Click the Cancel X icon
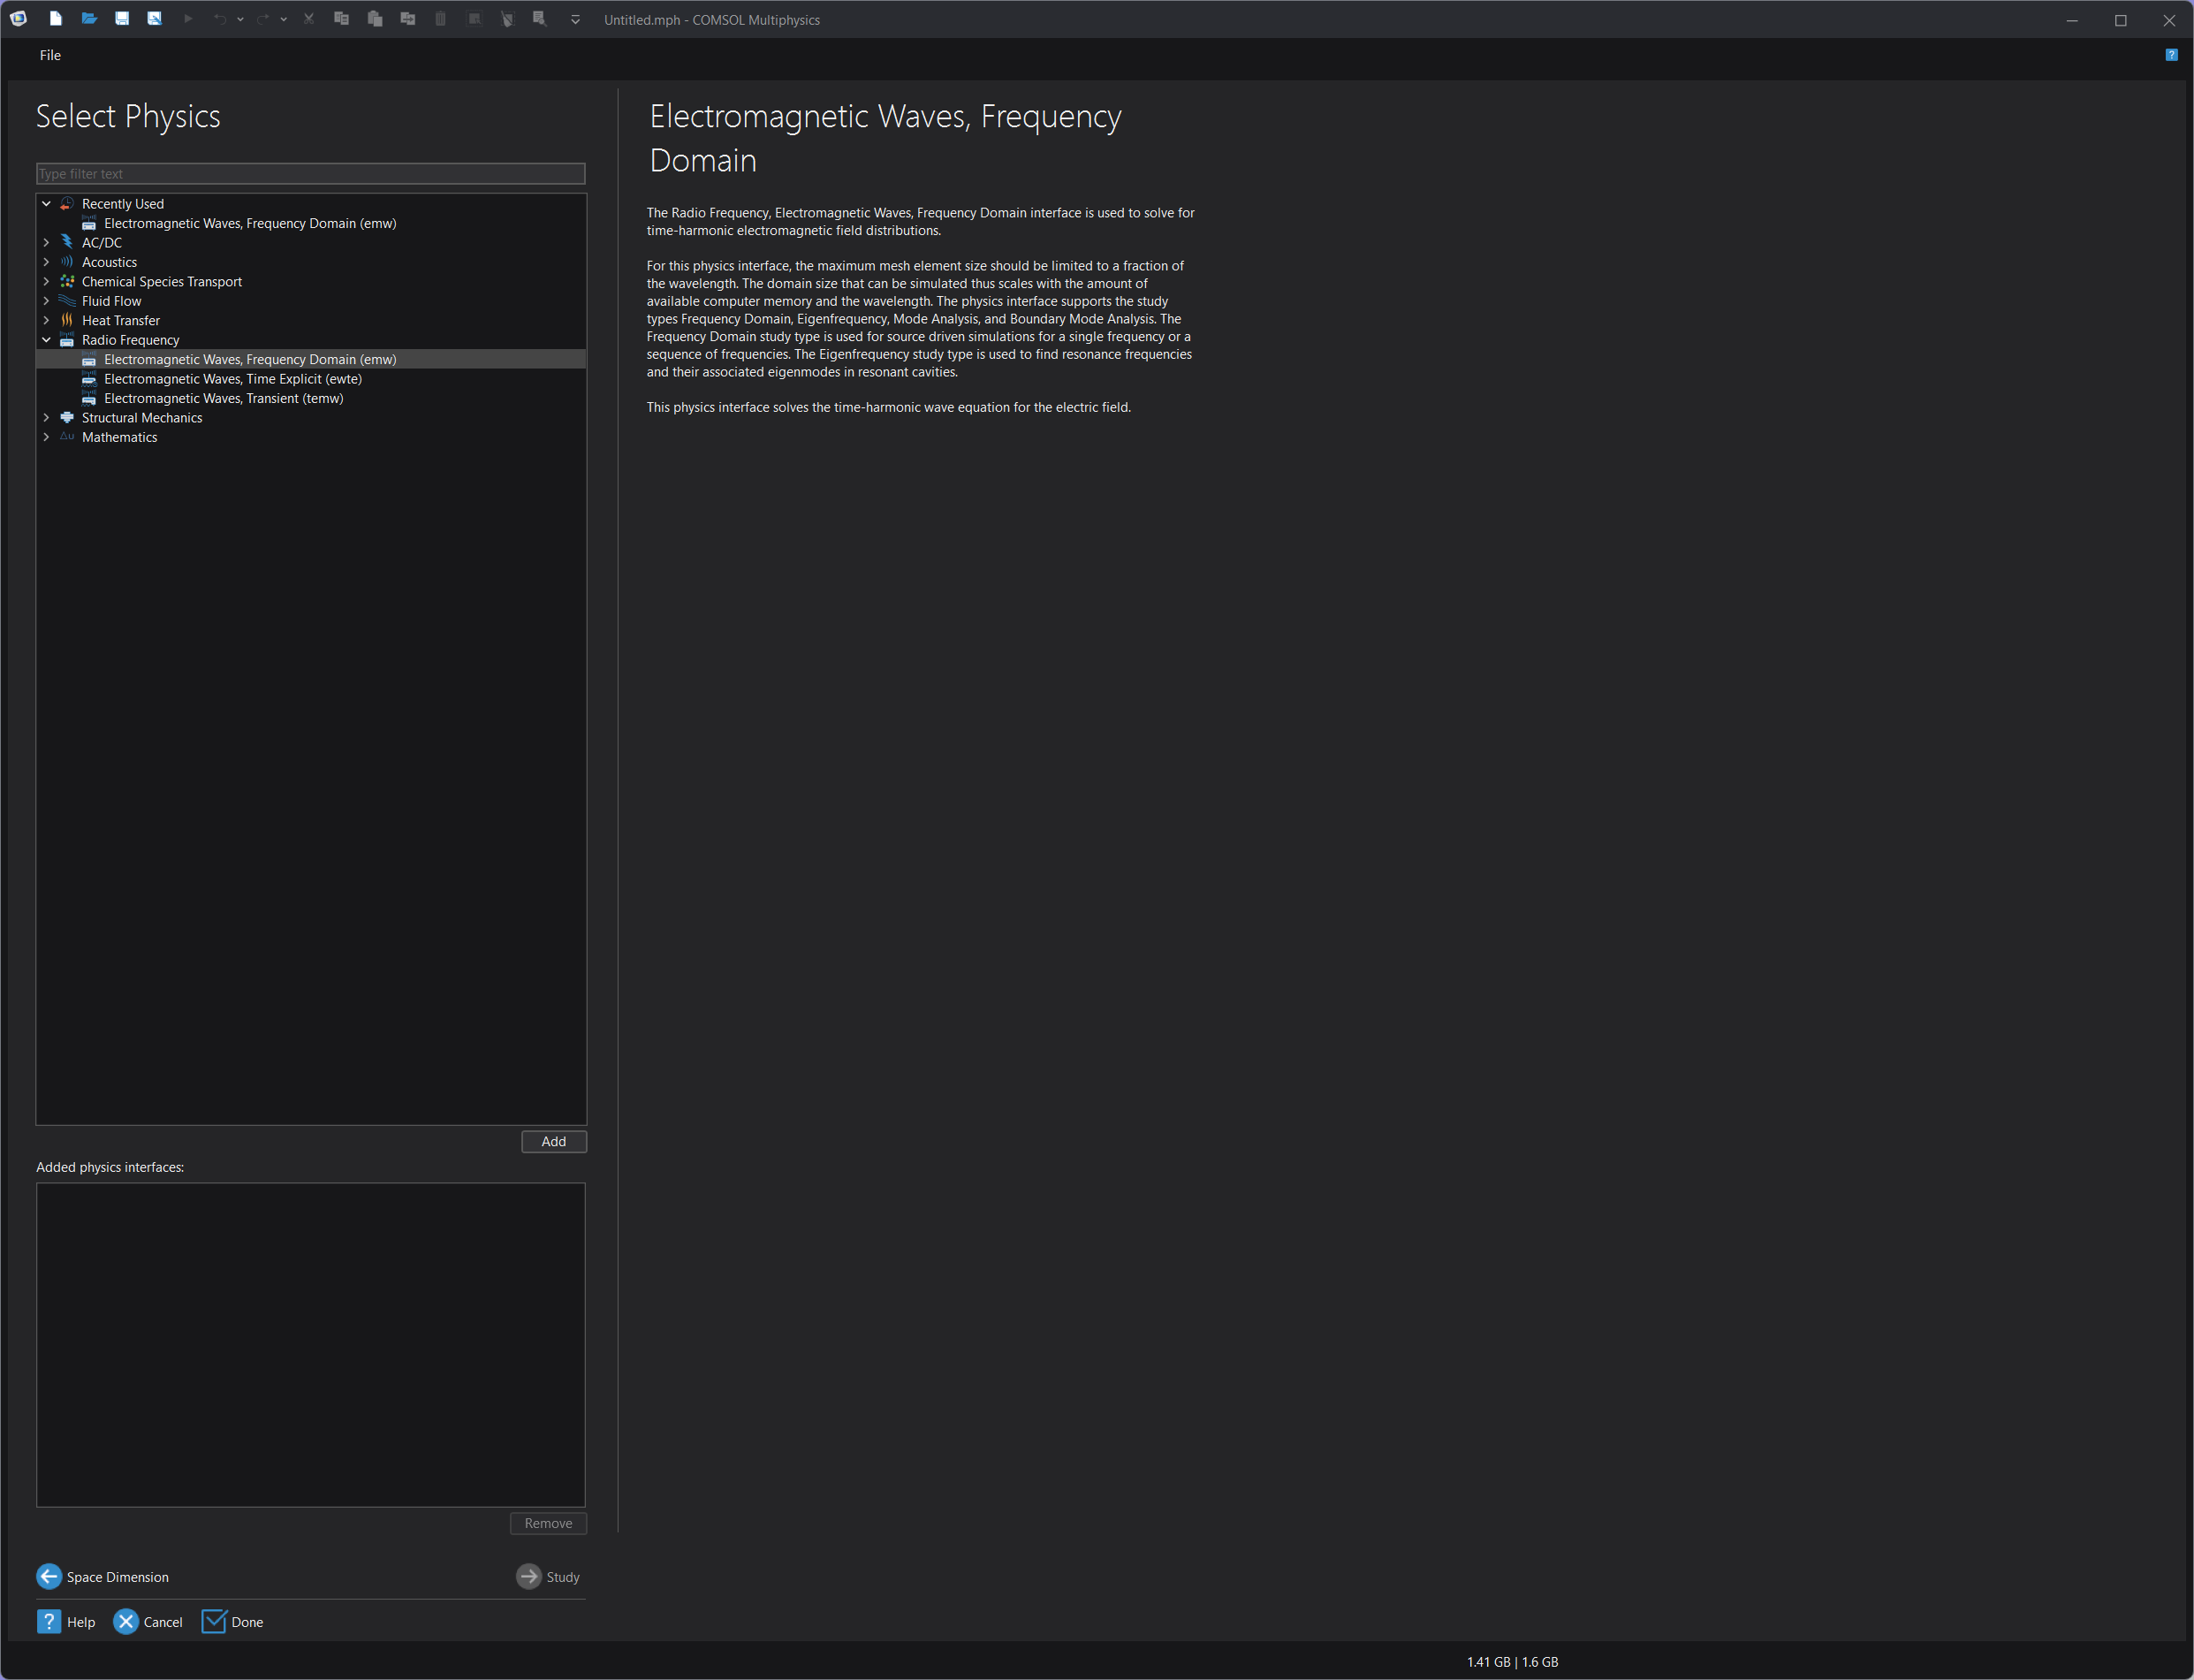The width and height of the screenshot is (2194, 1680). tap(126, 1621)
